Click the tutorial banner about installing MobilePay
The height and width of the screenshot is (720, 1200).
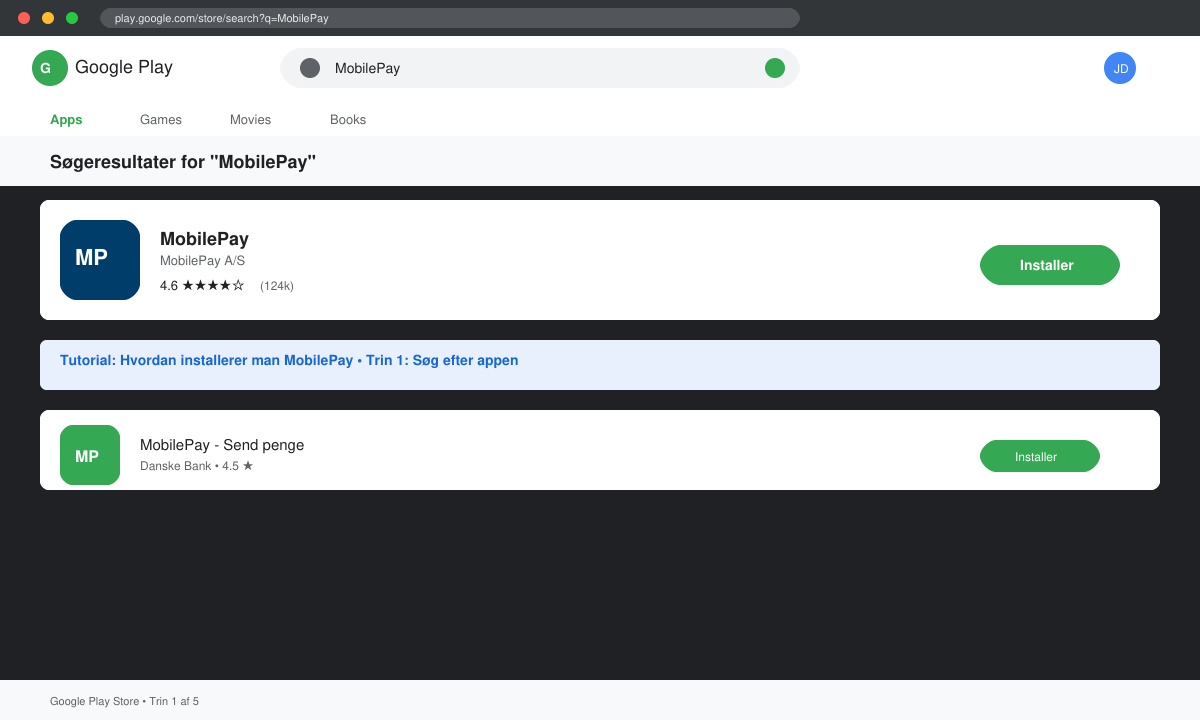pos(600,365)
